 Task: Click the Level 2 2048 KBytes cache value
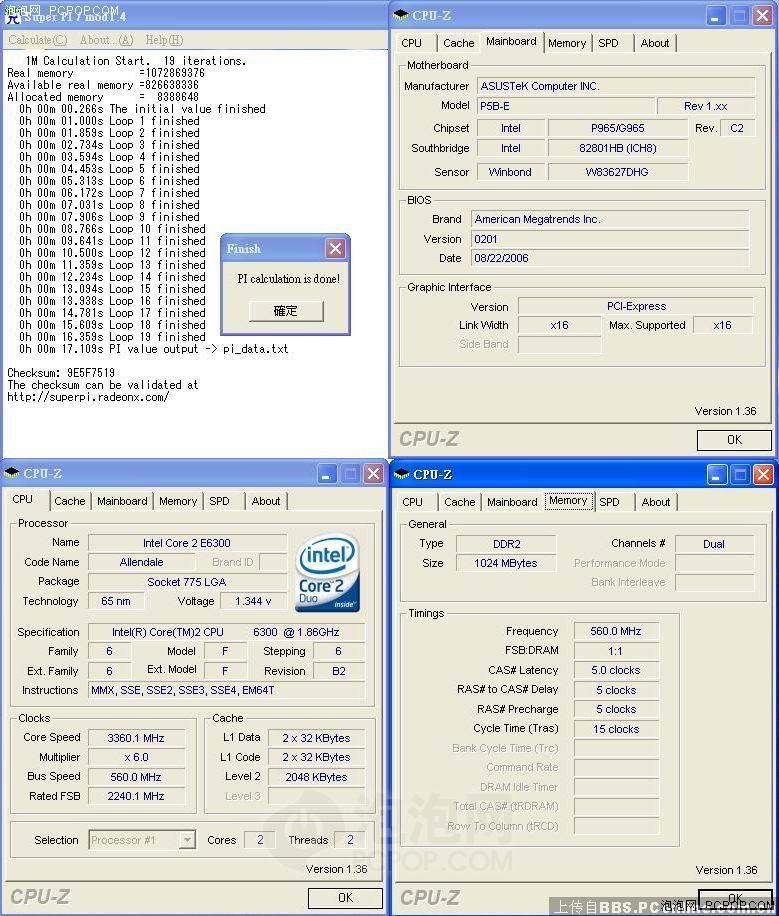(x=316, y=777)
